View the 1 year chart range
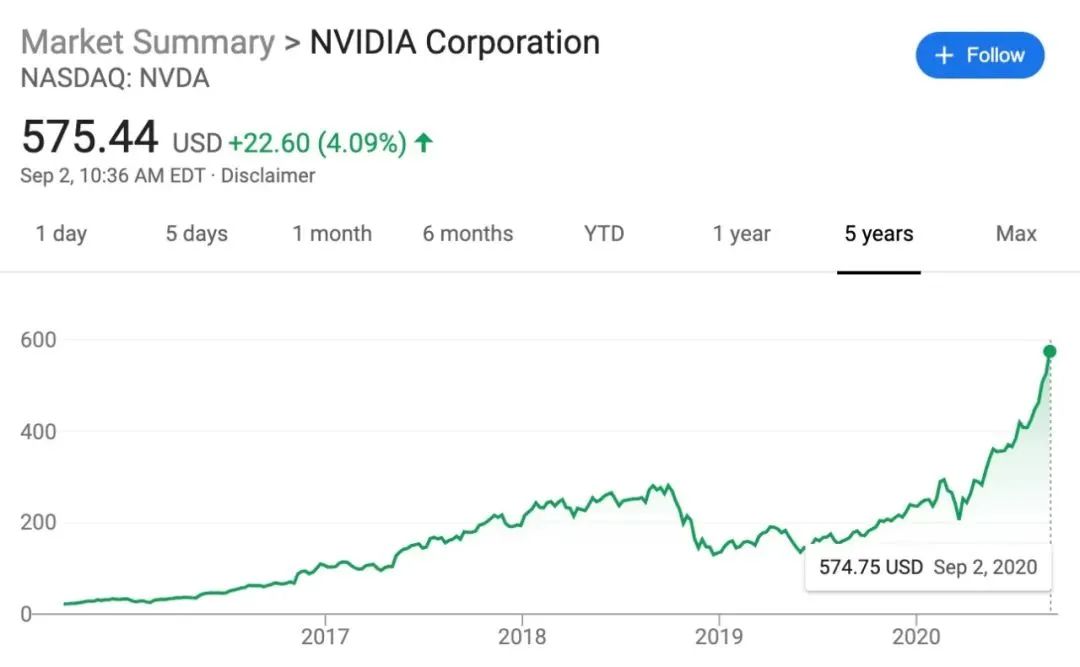 (x=741, y=234)
